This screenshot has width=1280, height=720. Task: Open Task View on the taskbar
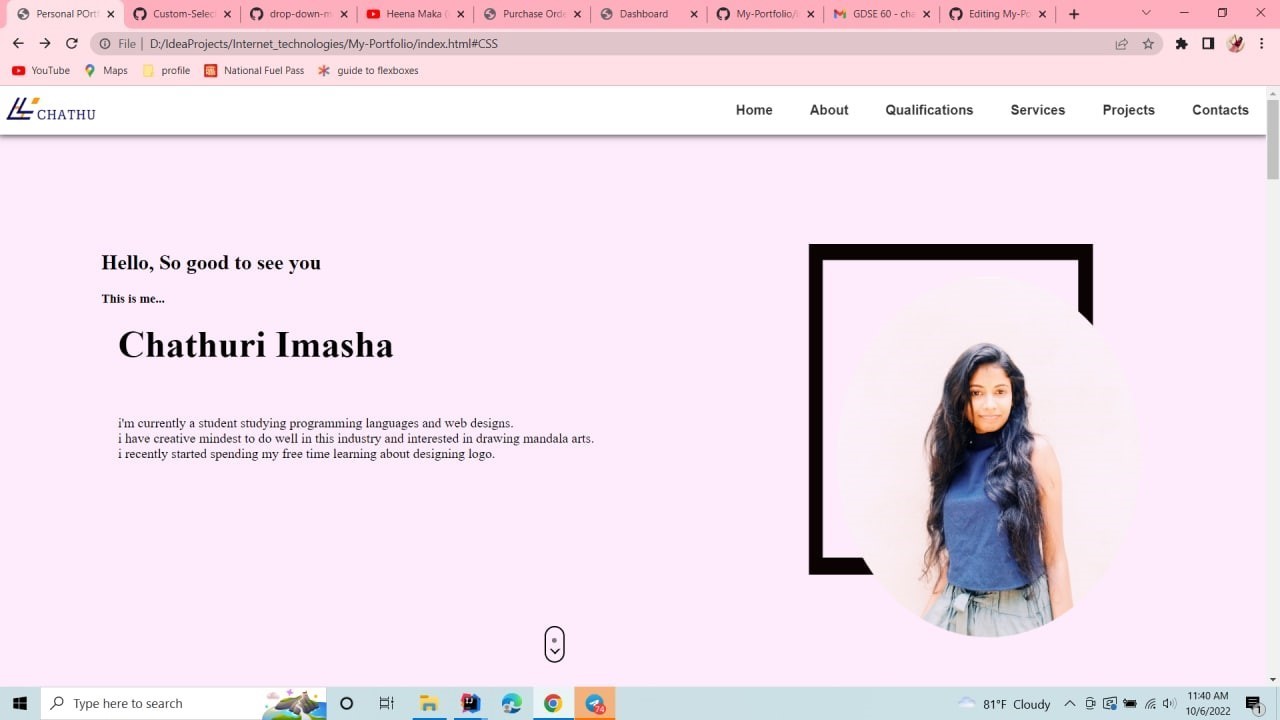point(387,703)
